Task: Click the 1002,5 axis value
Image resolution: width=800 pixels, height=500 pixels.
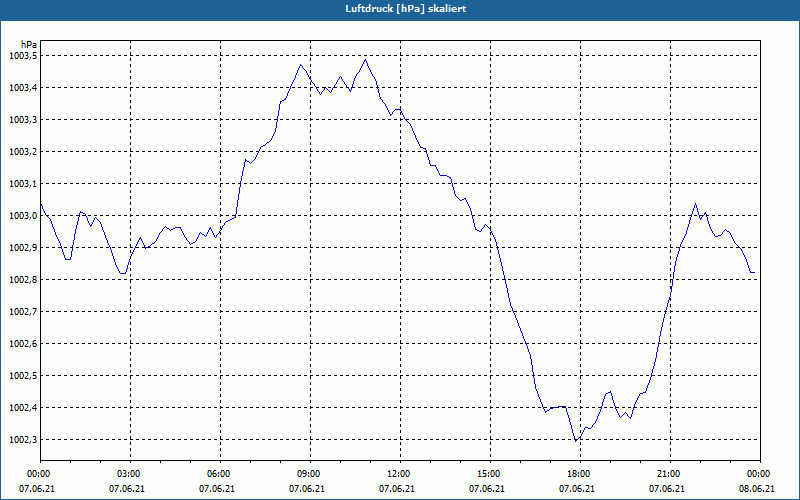Action: click(23, 376)
